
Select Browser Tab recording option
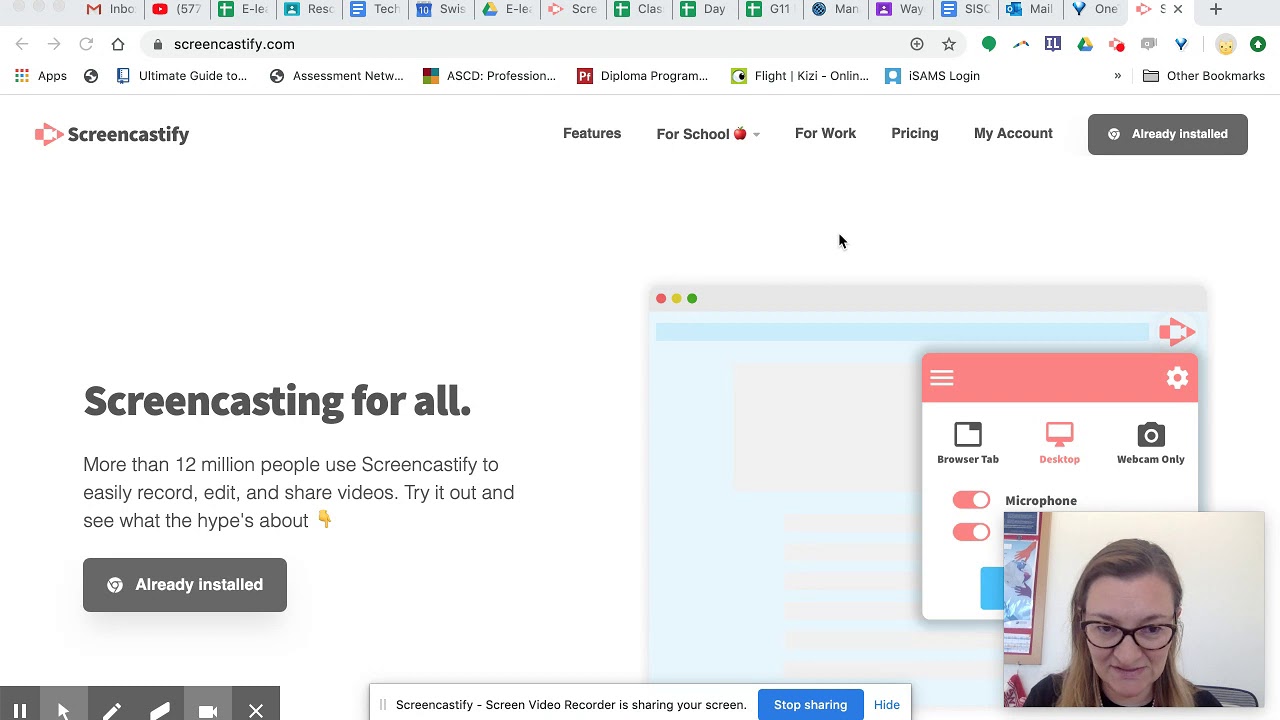pyautogui.click(x=968, y=443)
